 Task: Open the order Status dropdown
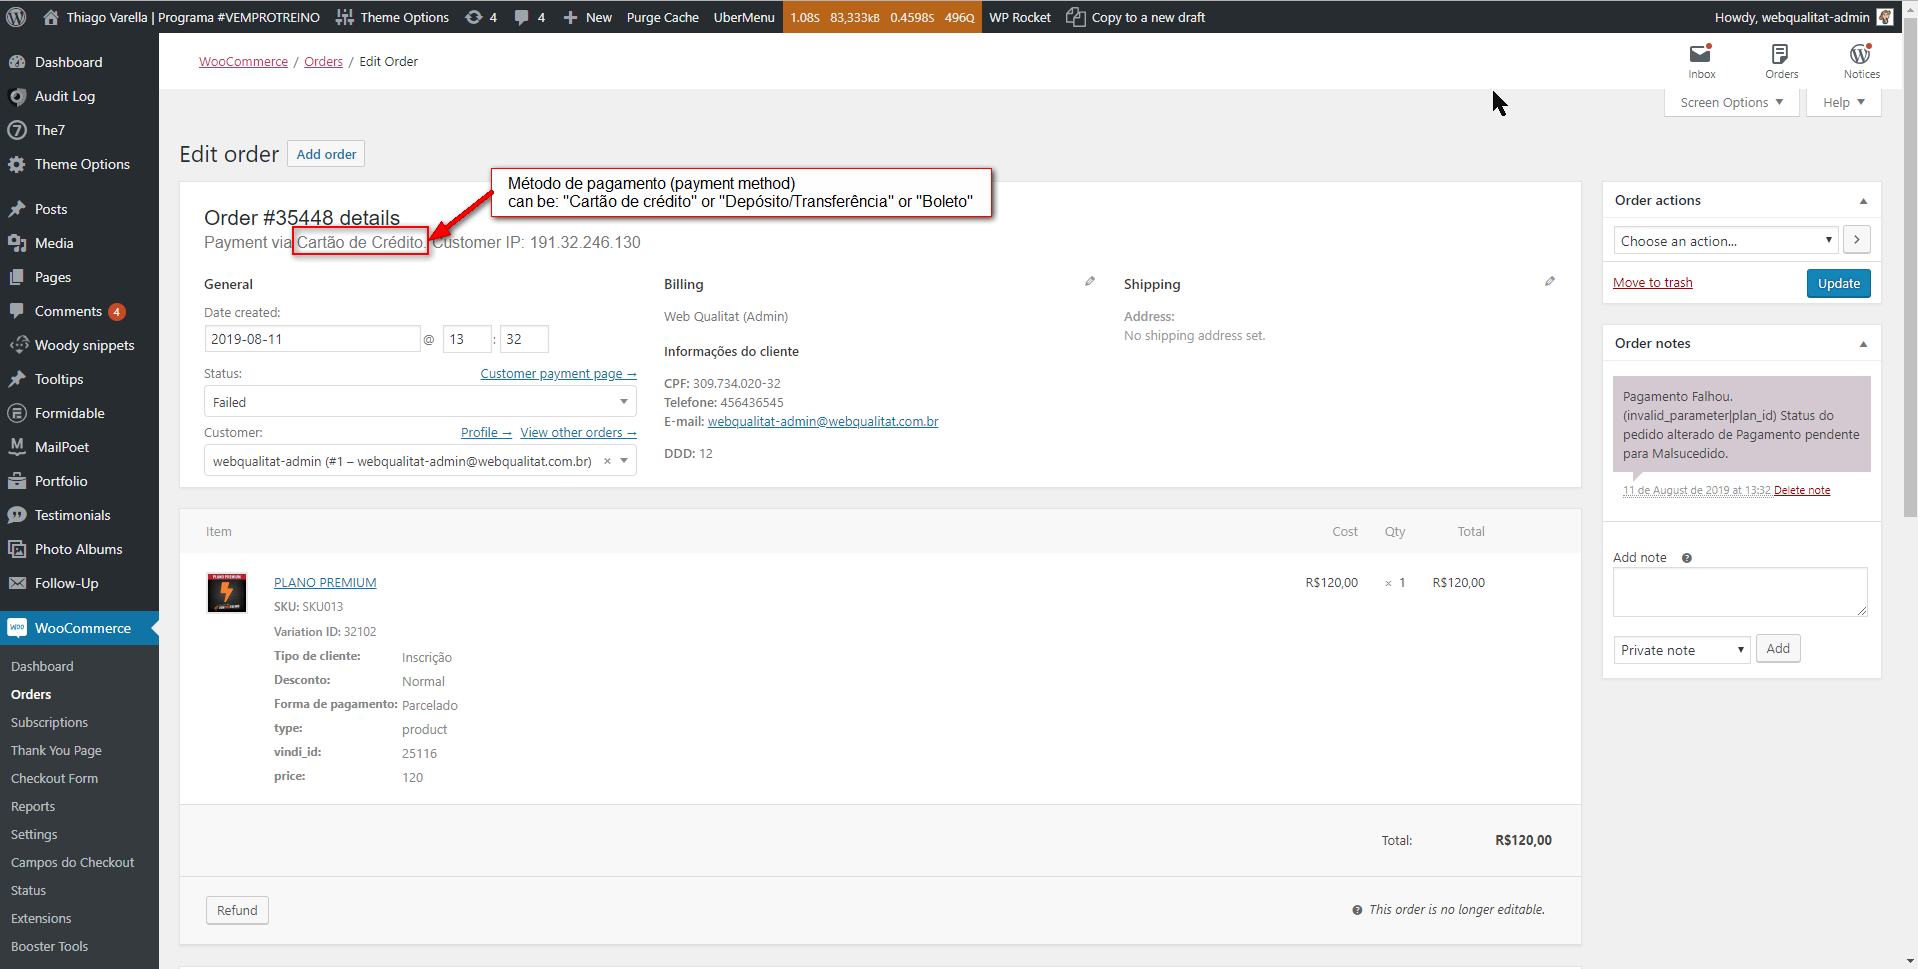pyautogui.click(x=420, y=402)
